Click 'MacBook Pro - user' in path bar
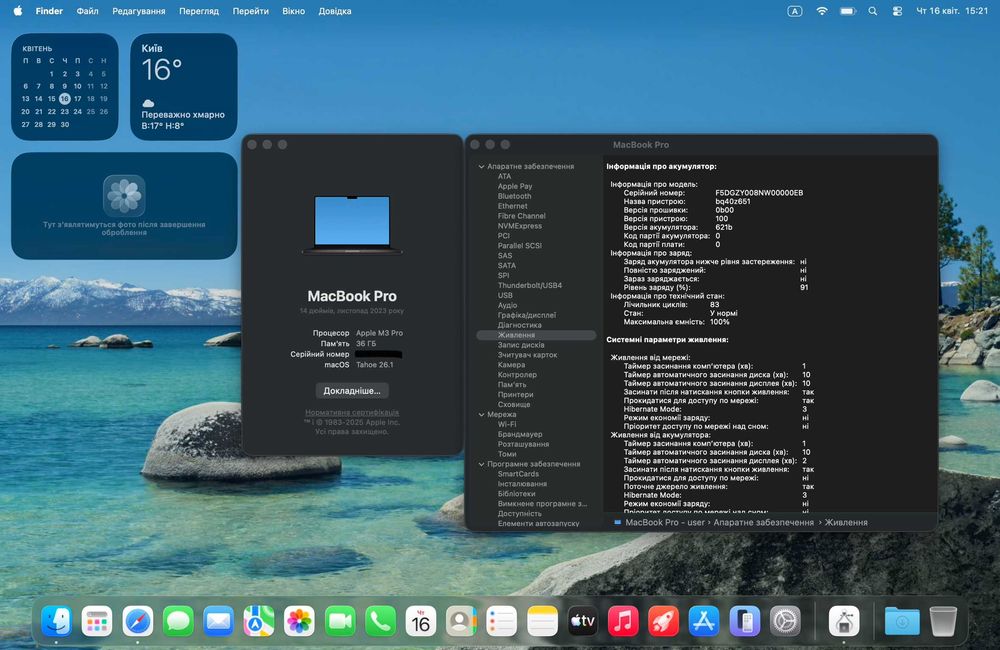1000x650 pixels. (x=665, y=522)
